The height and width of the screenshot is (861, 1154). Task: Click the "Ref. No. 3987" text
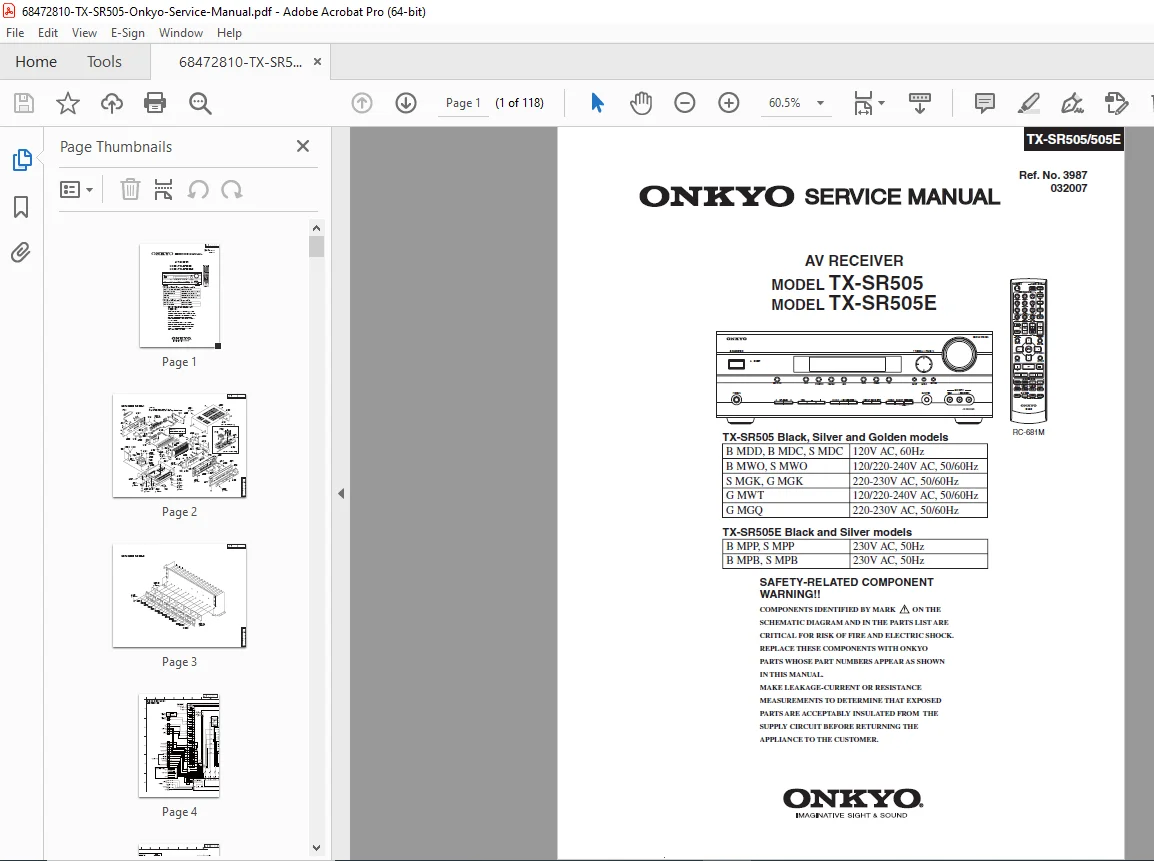pos(1052,175)
